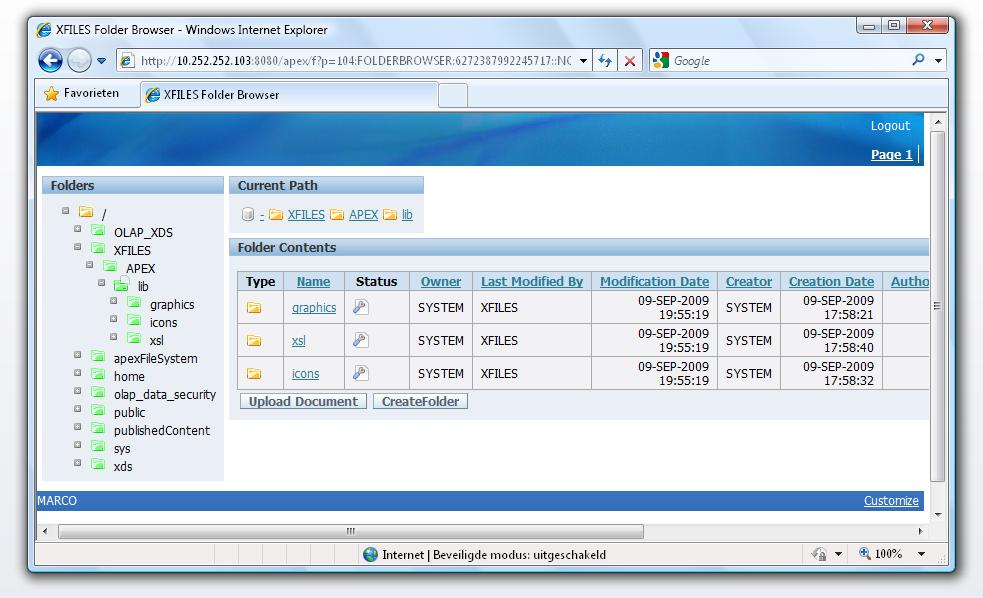
Task: Click the browser back arrow button
Action: tap(51, 61)
